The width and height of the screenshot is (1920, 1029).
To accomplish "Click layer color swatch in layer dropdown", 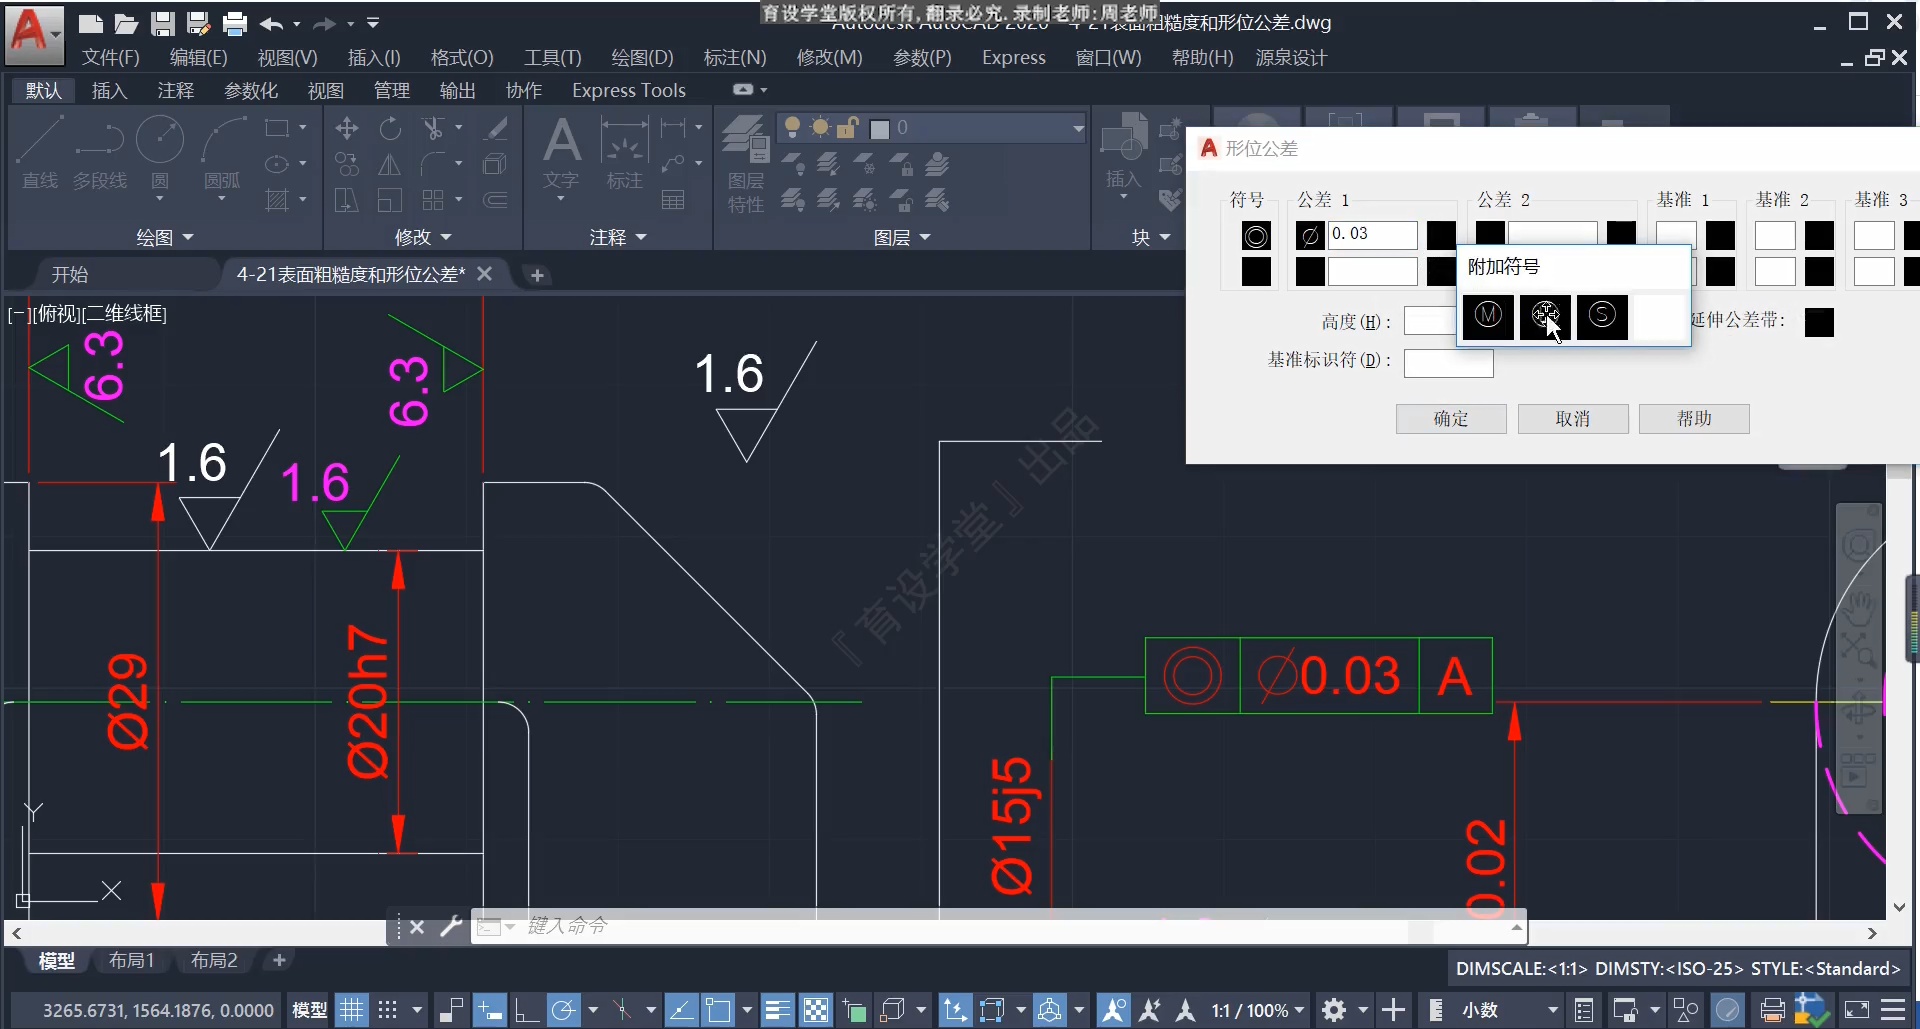I will click(x=880, y=129).
